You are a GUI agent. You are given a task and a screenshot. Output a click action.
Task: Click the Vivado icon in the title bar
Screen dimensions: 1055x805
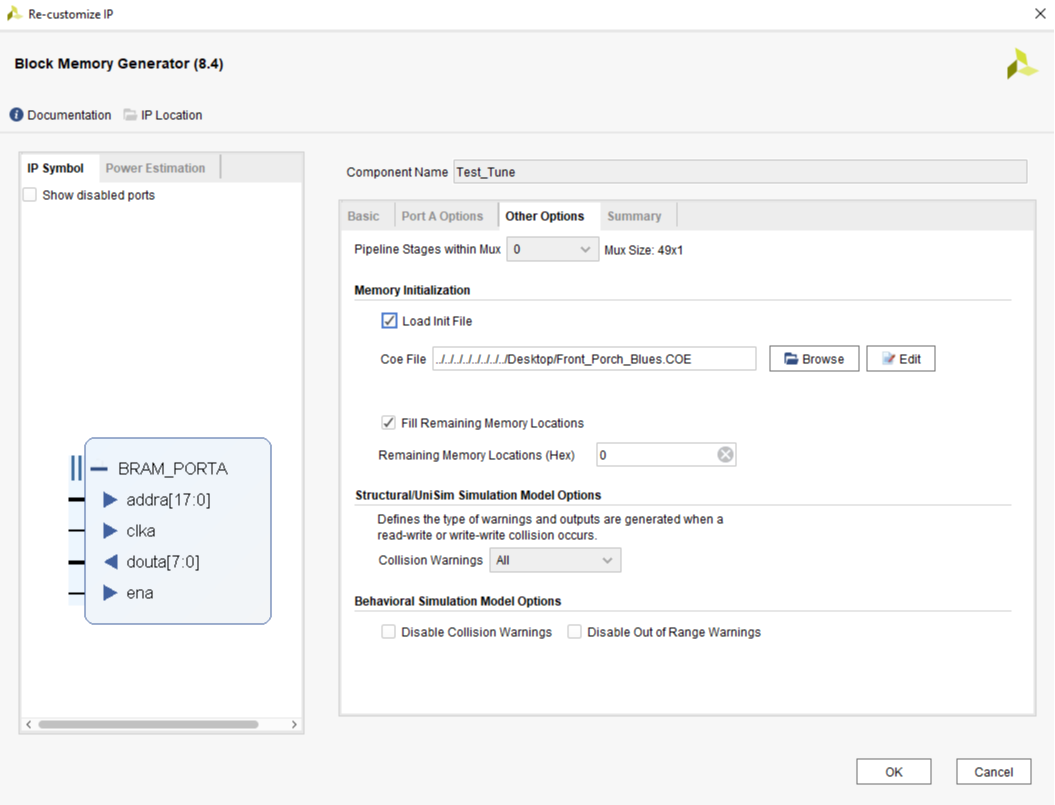[x=13, y=13]
